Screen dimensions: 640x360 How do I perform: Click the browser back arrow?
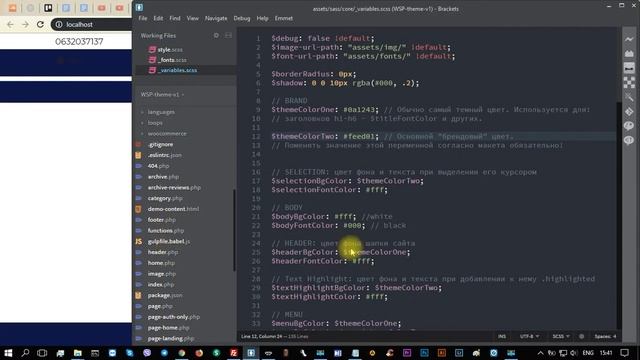[10, 24]
